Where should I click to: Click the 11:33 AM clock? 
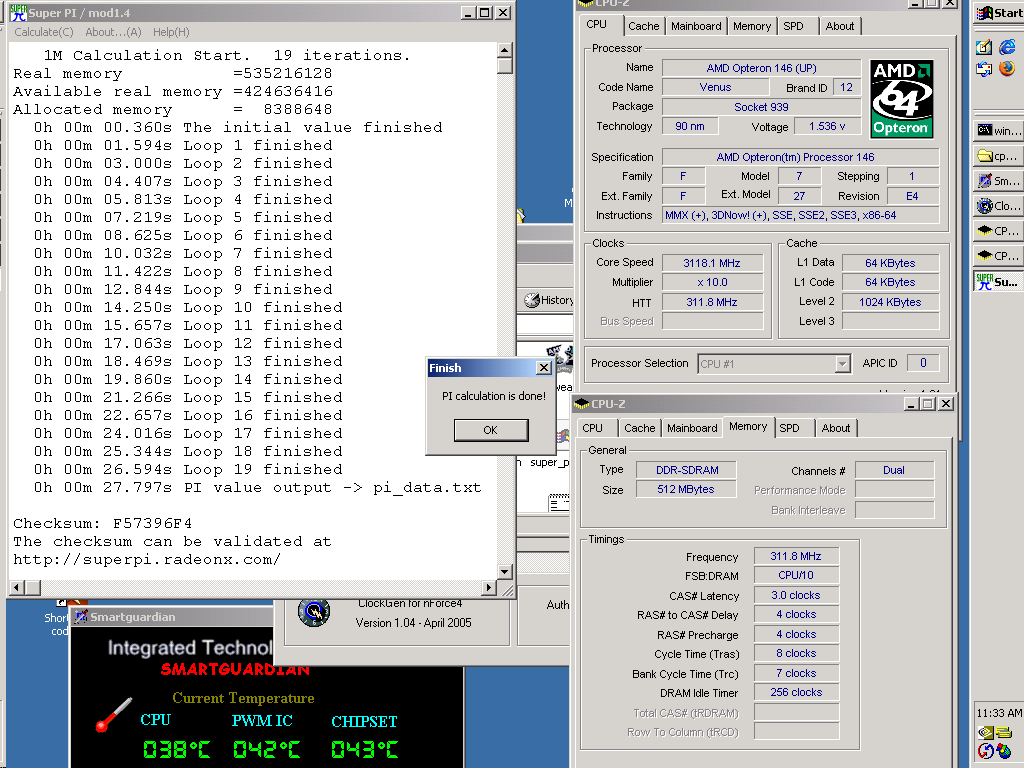click(999, 712)
